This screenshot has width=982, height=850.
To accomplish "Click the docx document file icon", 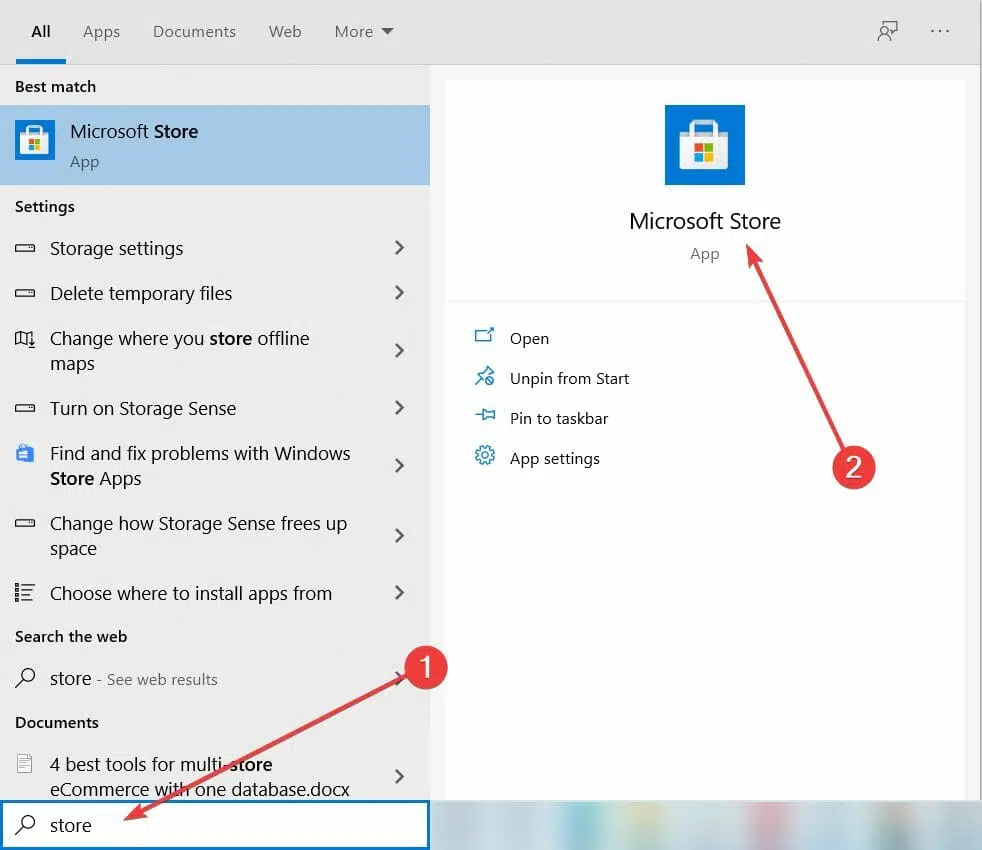I will (x=24, y=764).
